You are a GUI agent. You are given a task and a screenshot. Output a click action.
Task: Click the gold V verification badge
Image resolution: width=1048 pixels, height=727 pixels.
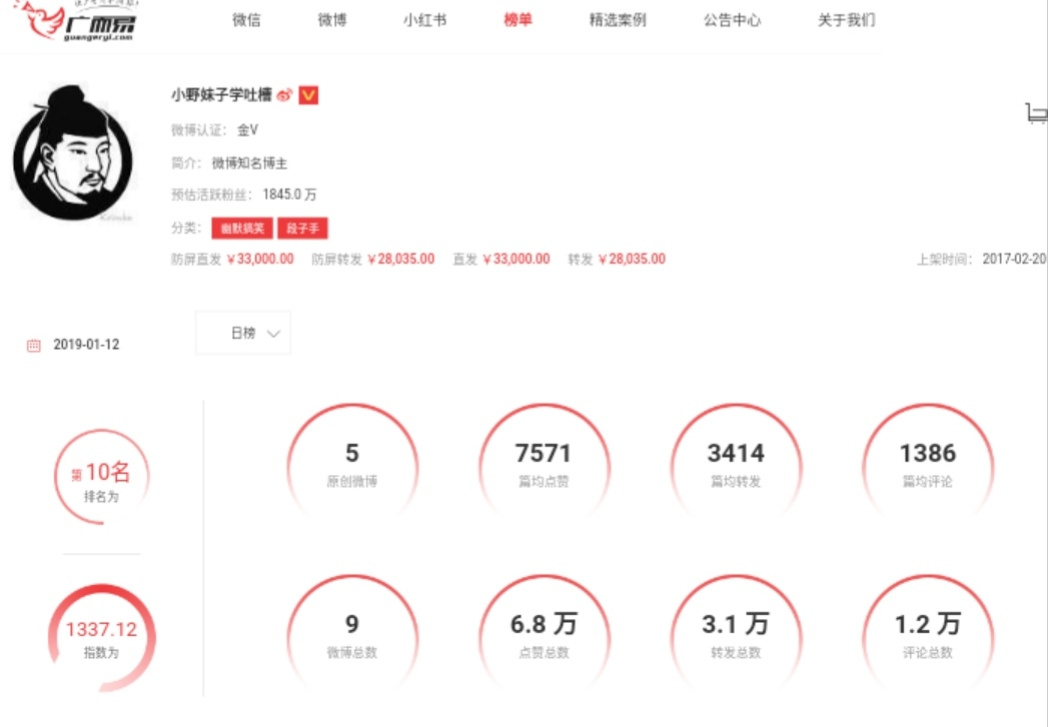pos(308,96)
